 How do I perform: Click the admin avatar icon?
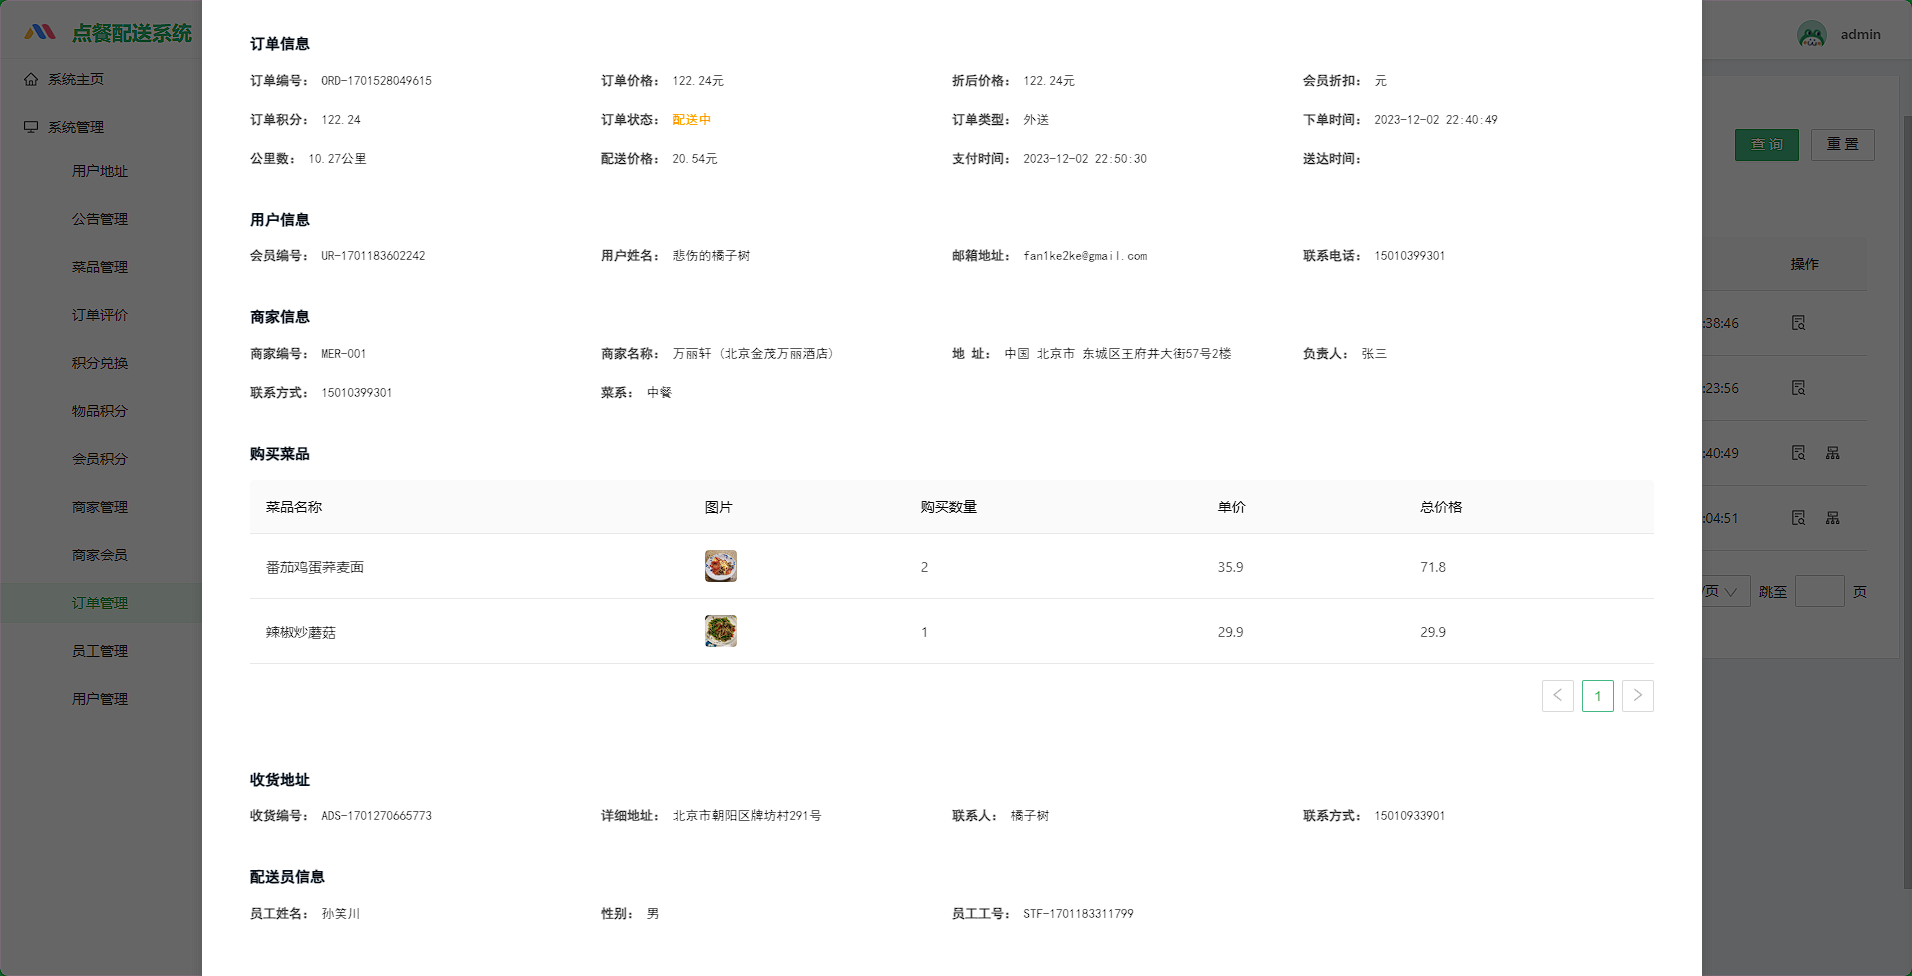[x=1811, y=34]
